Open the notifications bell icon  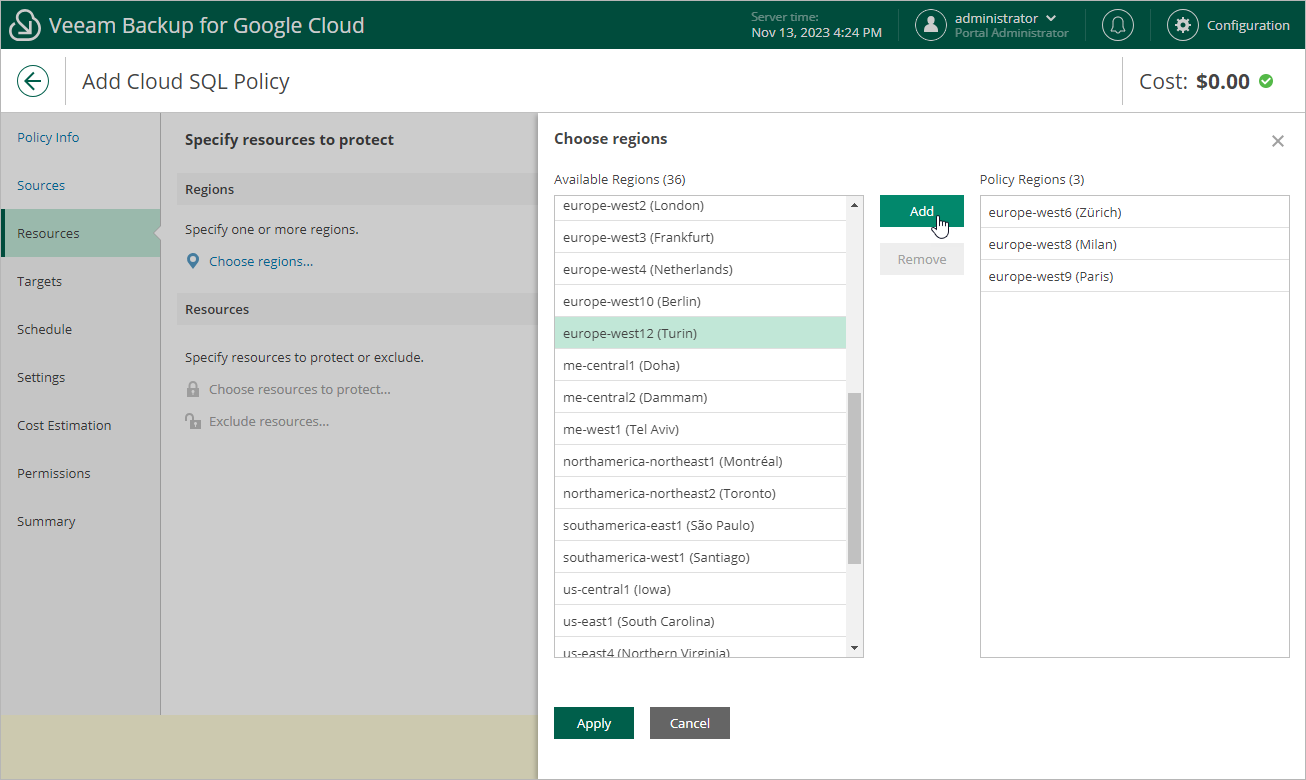pos(1117,26)
